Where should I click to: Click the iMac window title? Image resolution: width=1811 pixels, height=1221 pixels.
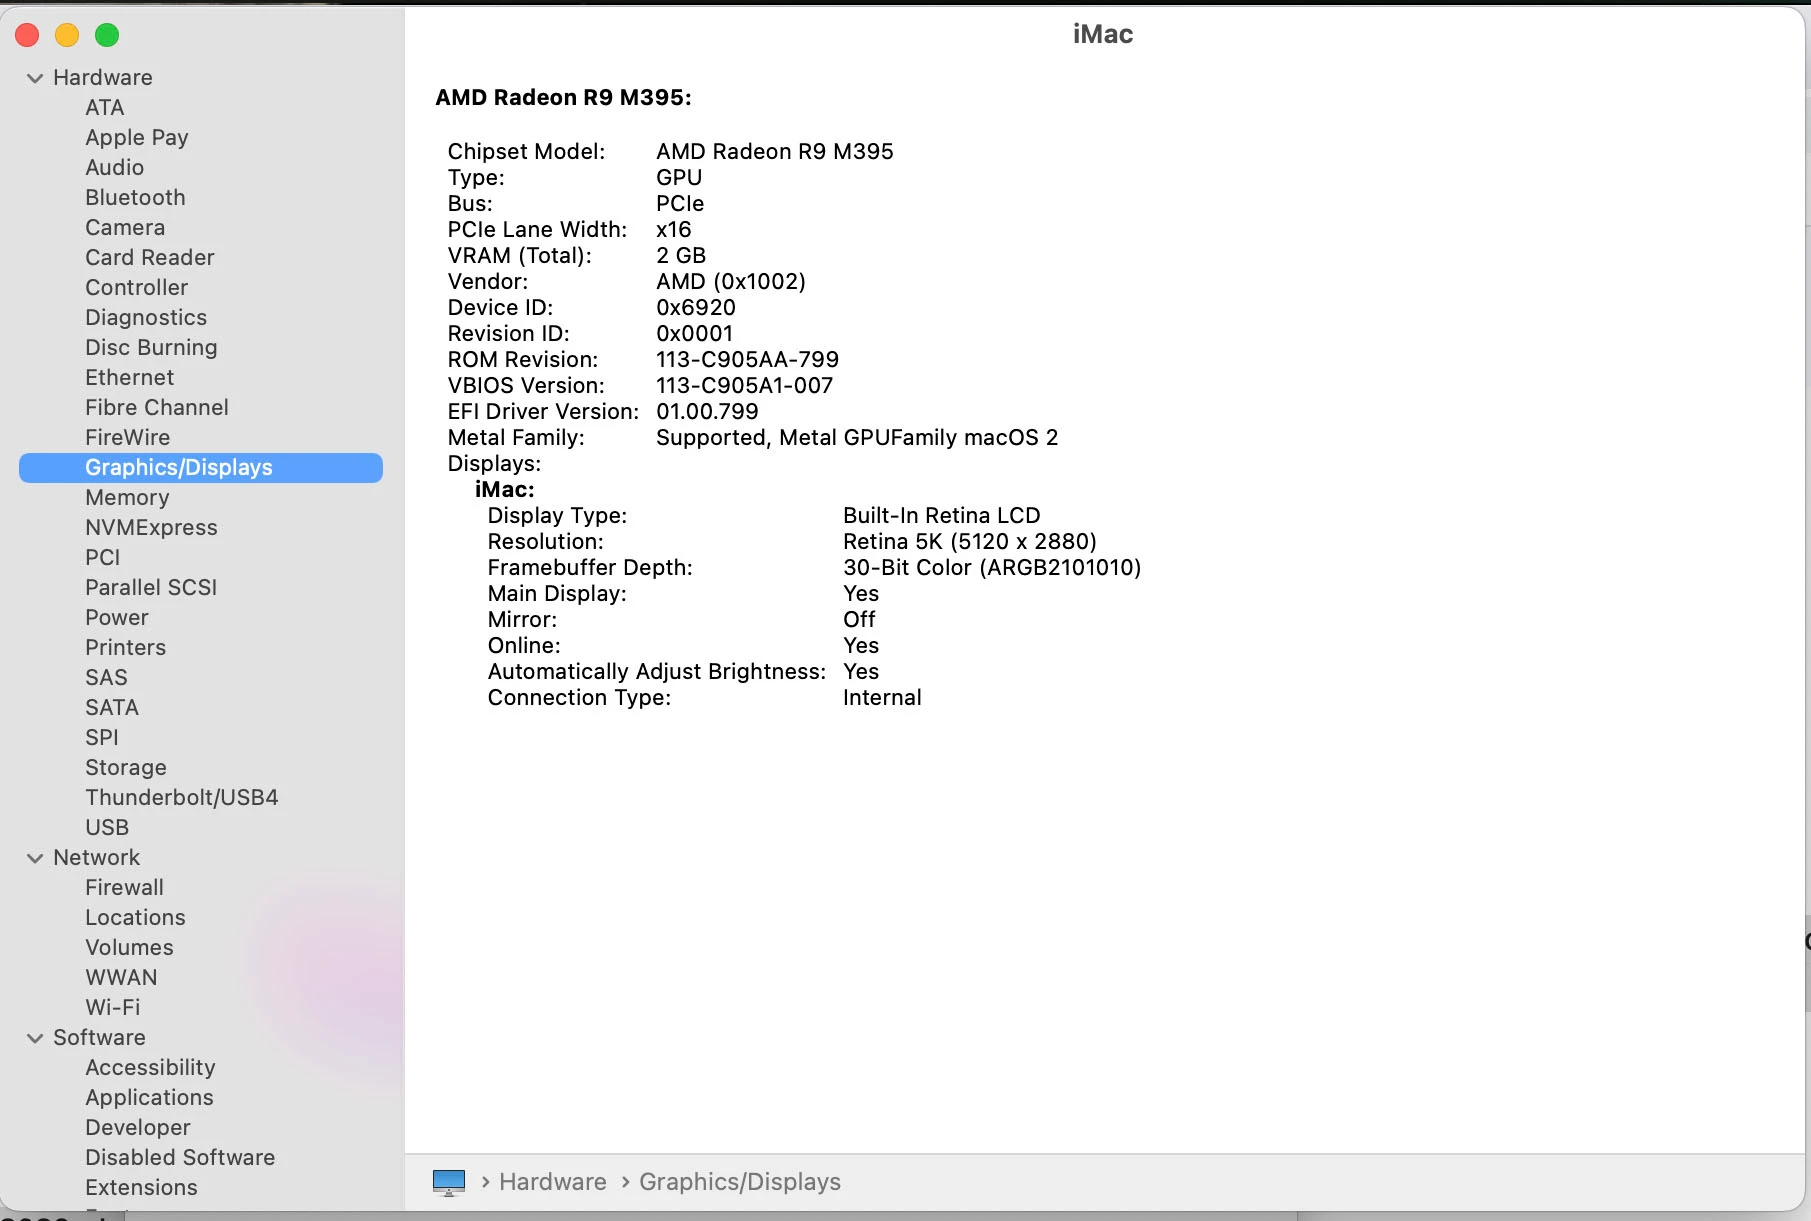pyautogui.click(x=1103, y=34)
